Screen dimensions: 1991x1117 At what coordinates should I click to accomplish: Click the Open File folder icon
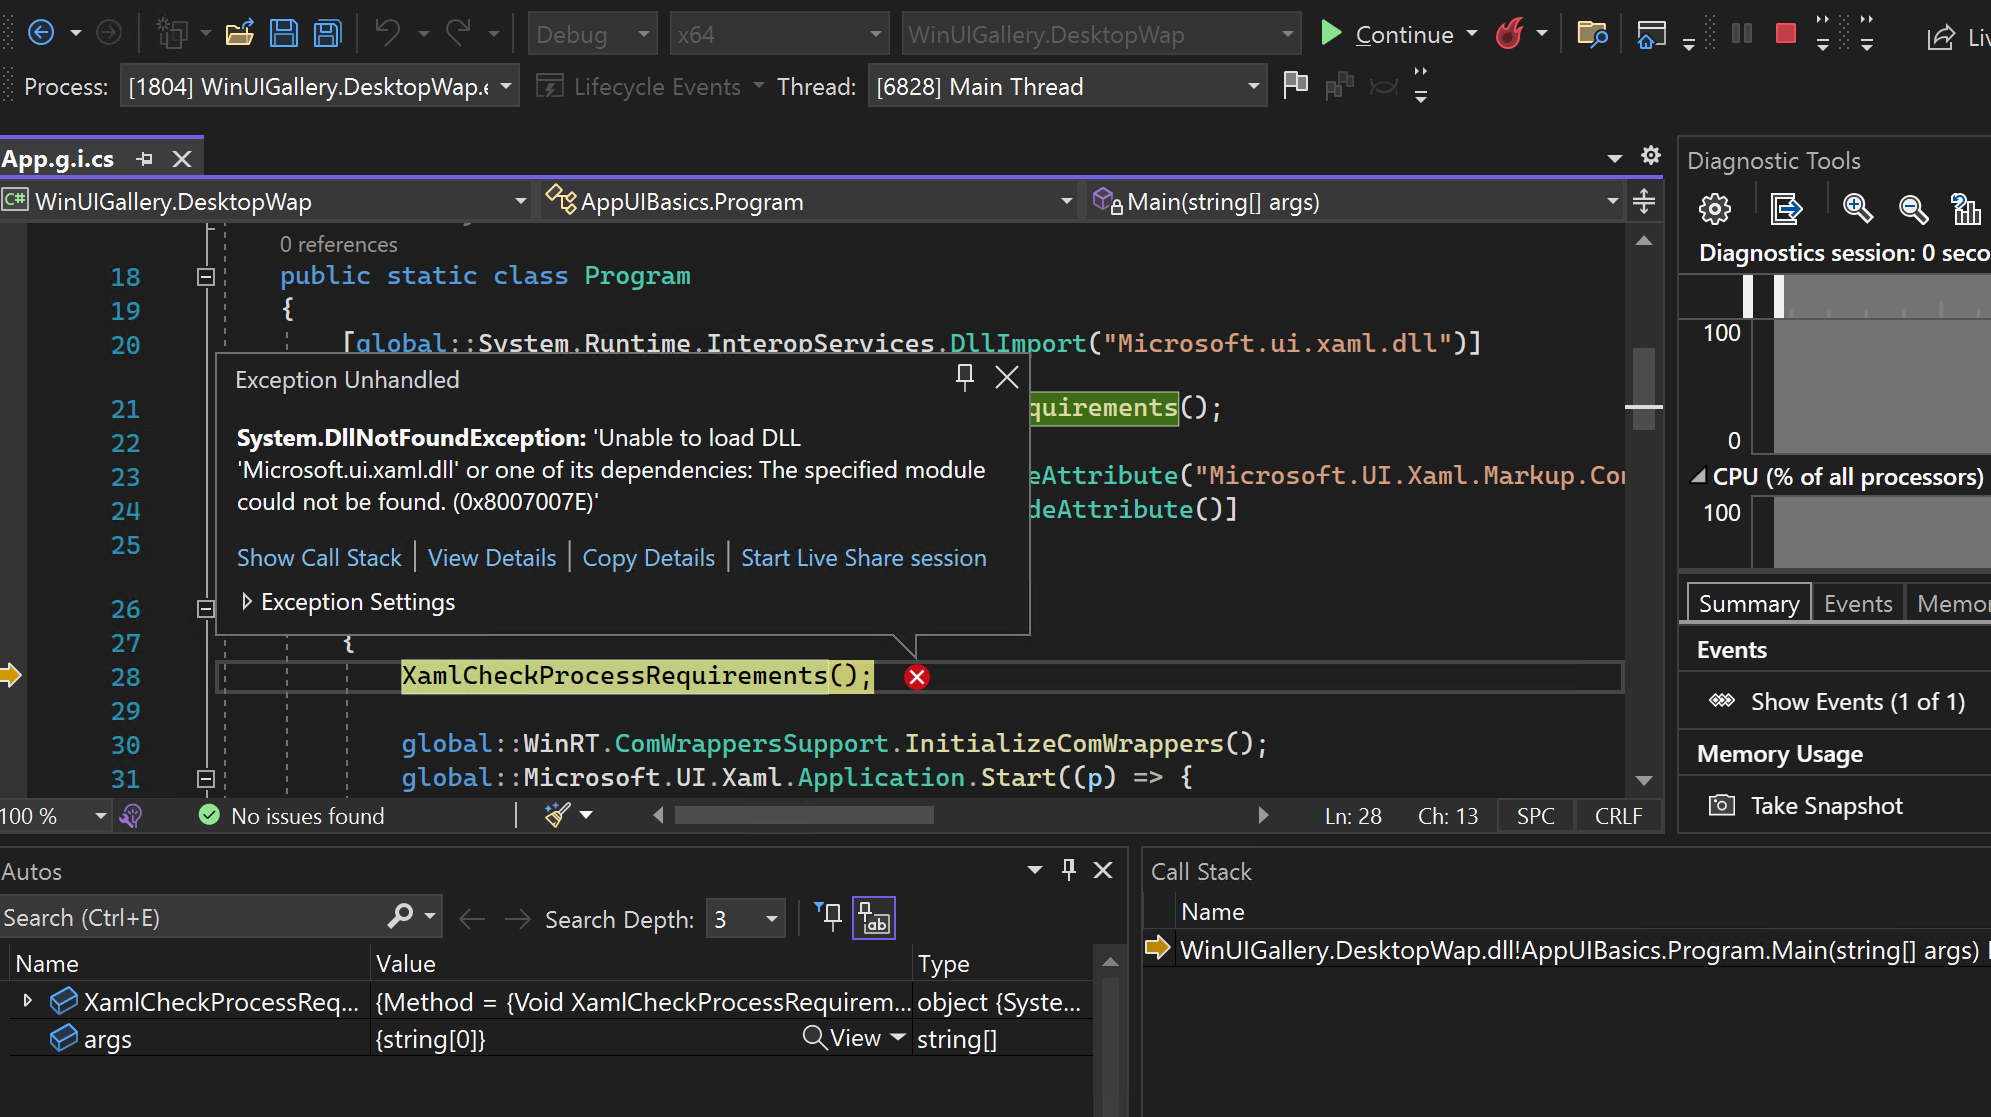[x=239, y=34]
